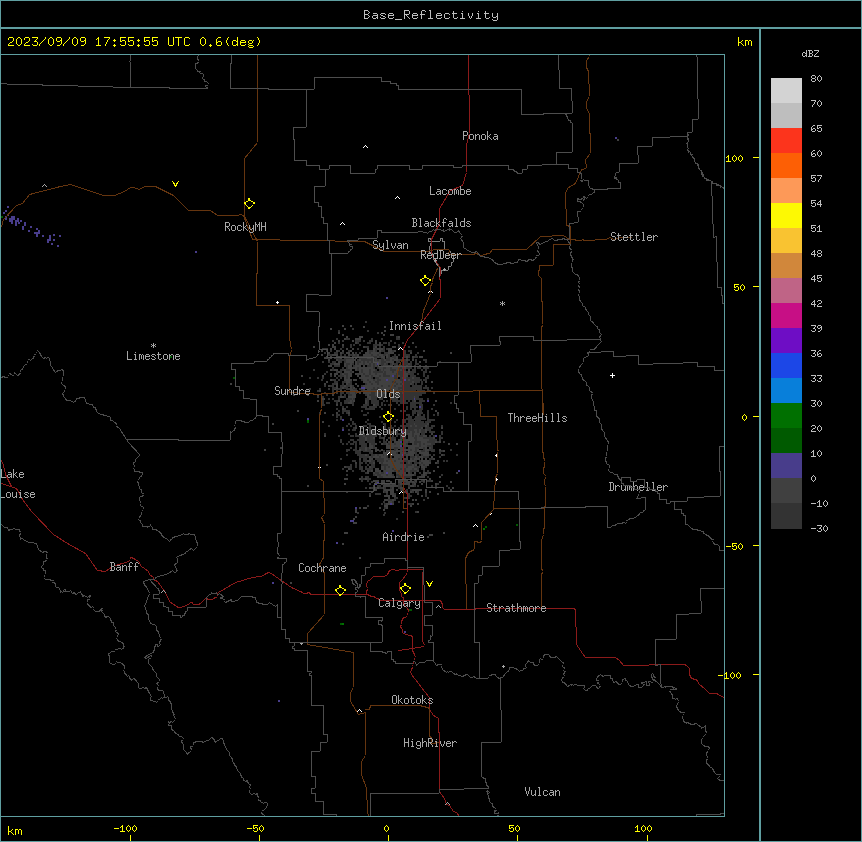Click the Sylvan label
Screen dimensions: 862x842
390,245
